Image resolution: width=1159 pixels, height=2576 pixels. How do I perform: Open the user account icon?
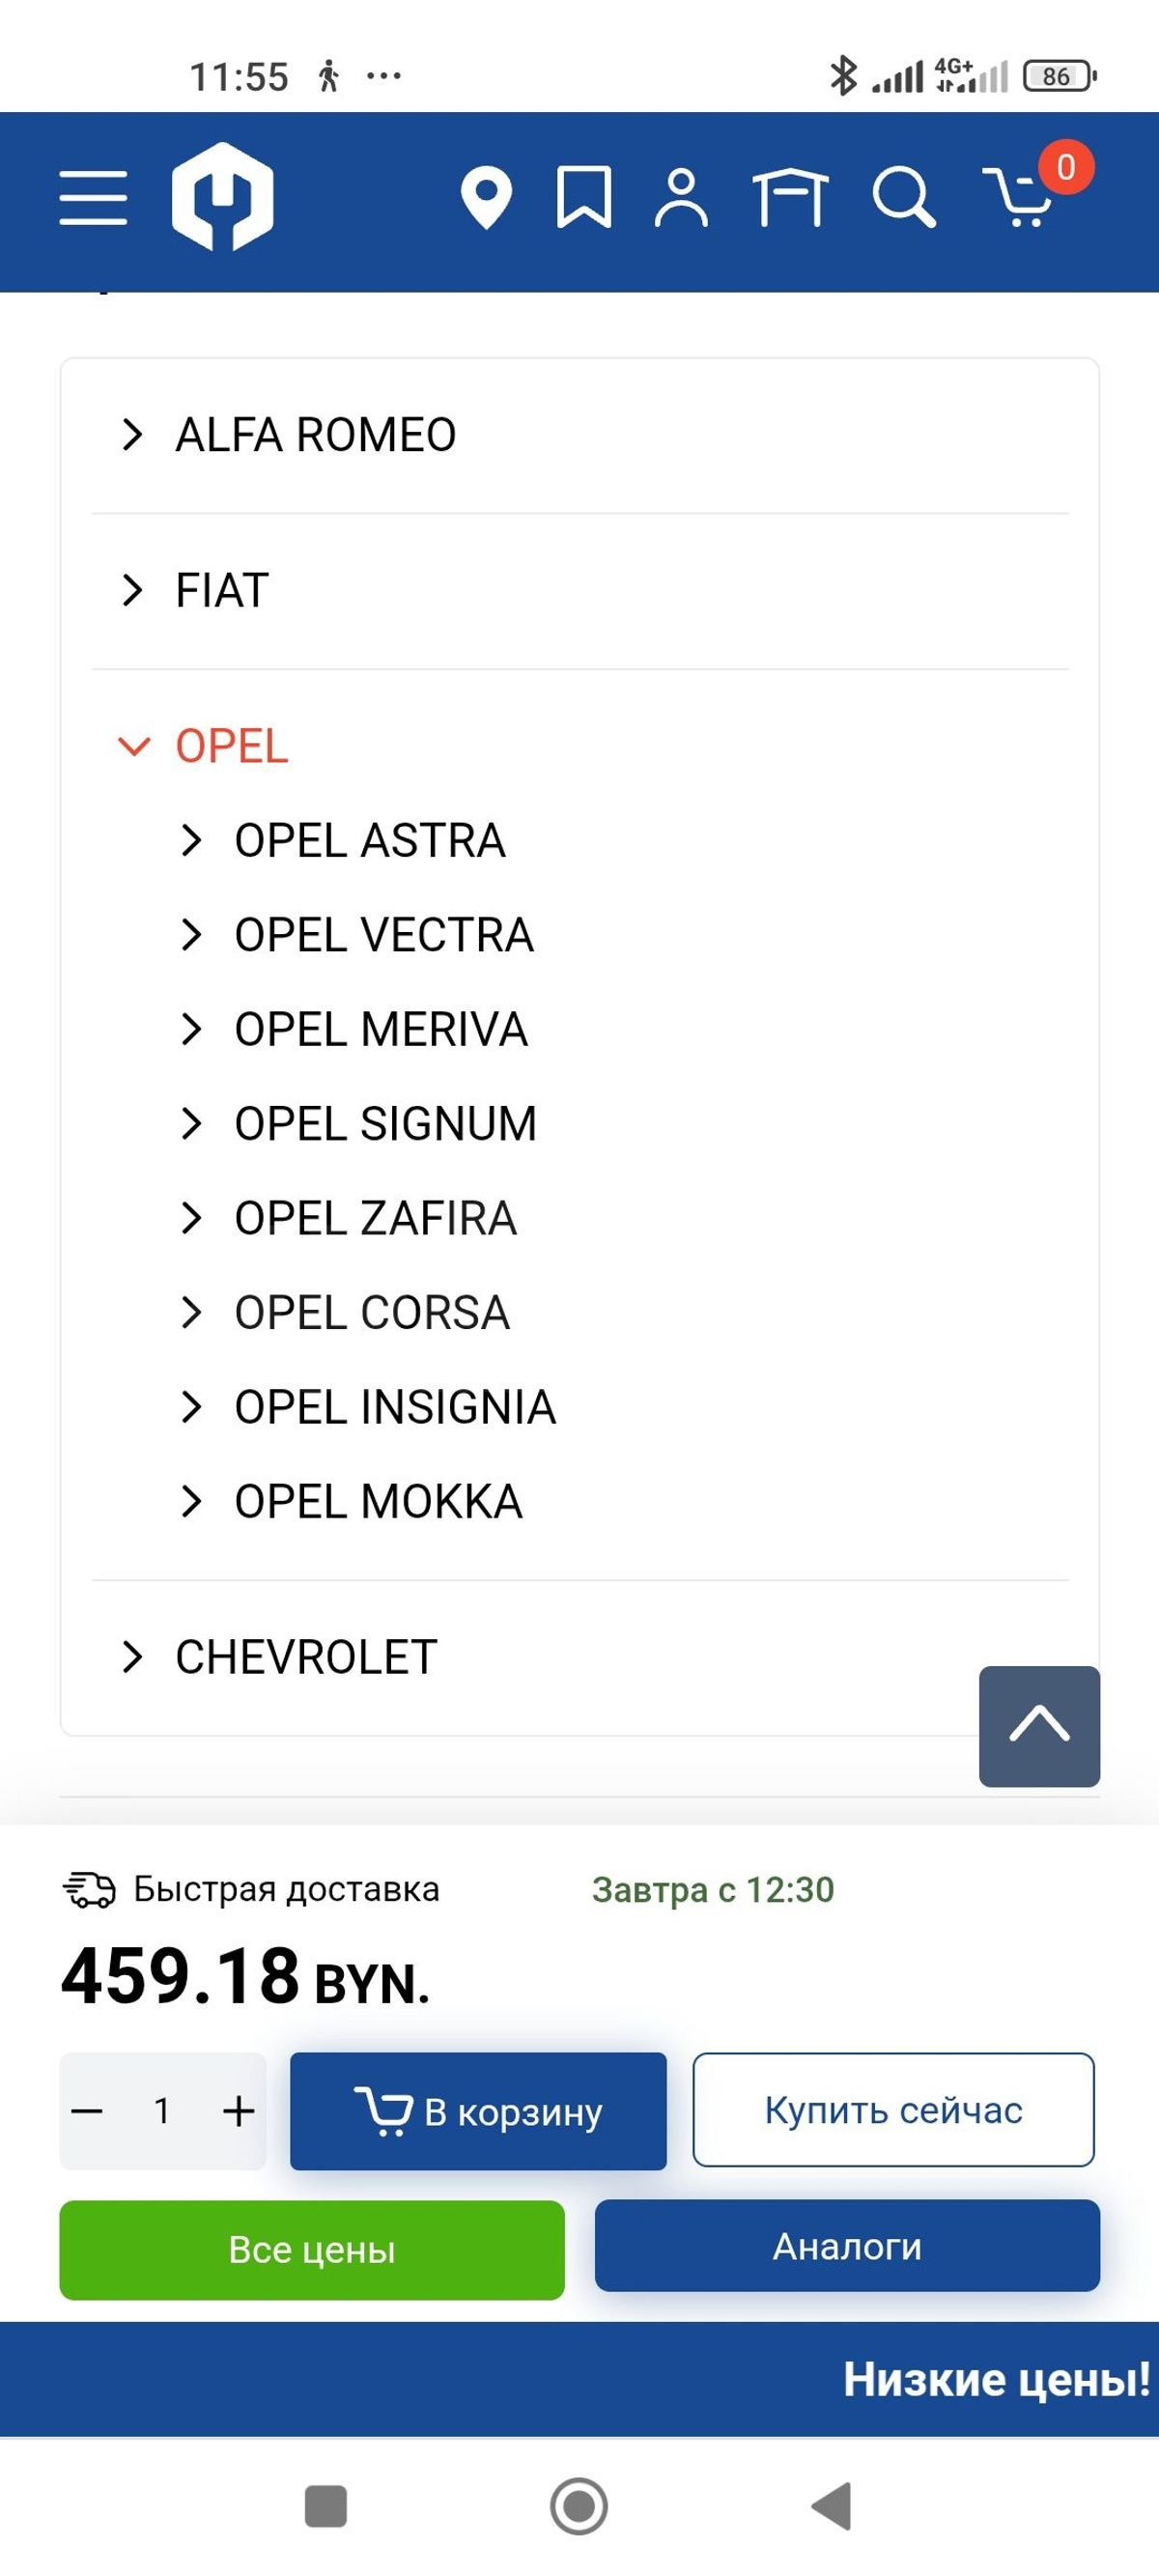[x=681, y=198]
